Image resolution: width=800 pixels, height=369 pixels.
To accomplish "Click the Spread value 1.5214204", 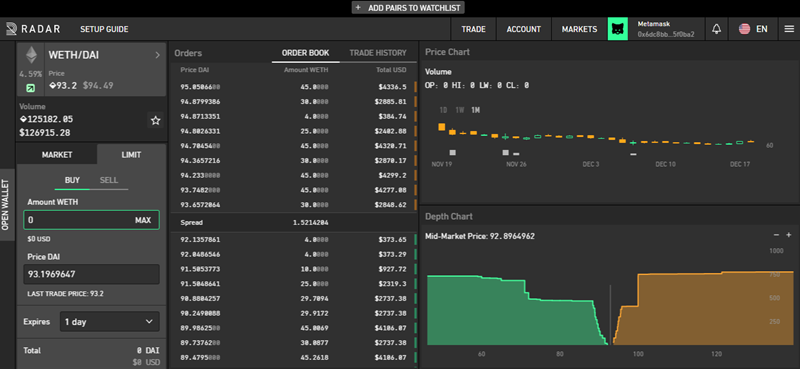I will (310, 223).
